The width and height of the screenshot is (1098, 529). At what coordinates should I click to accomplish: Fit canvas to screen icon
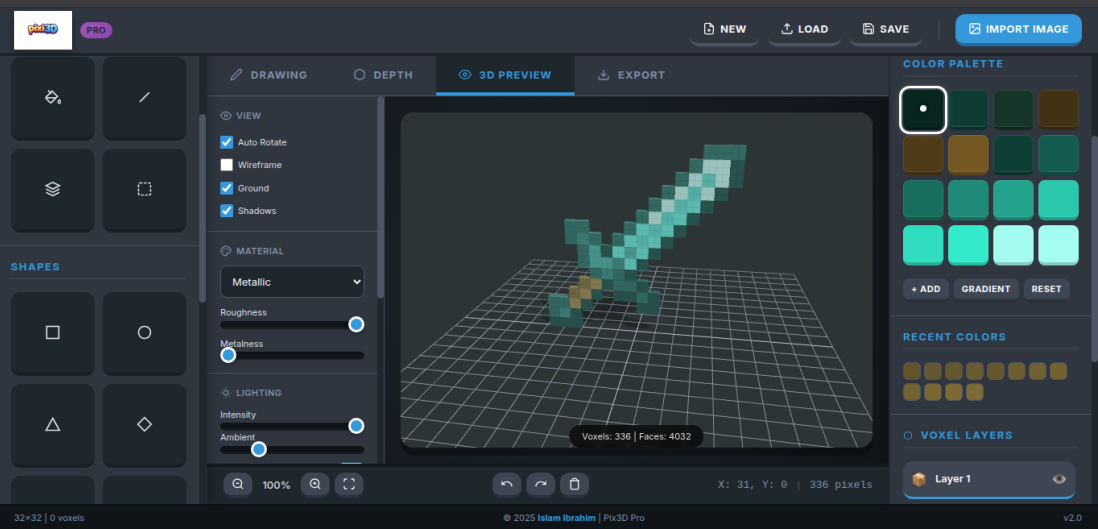click(x=349, y=484)
